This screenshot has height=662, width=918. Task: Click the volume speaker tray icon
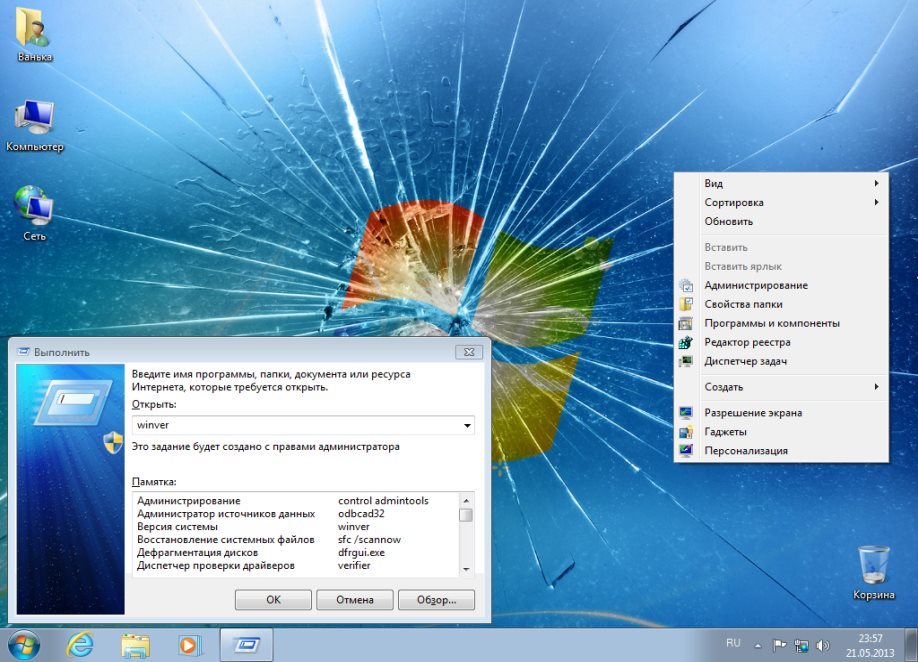coord(823,645)
